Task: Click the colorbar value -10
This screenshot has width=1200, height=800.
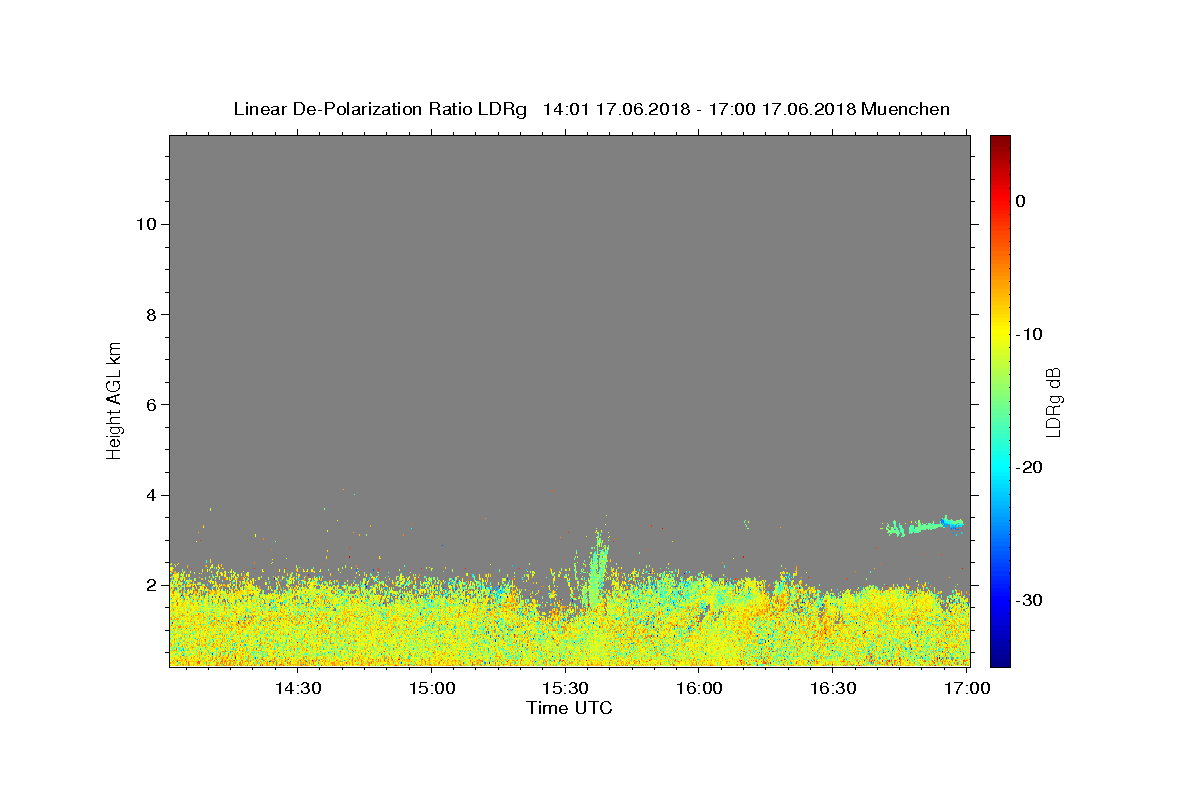Action: [1029, 334]
